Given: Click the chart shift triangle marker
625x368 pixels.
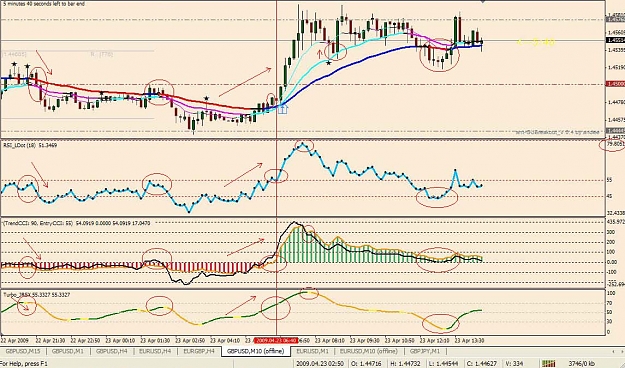Looking at the screenshot, I should [x=483, y=2].
